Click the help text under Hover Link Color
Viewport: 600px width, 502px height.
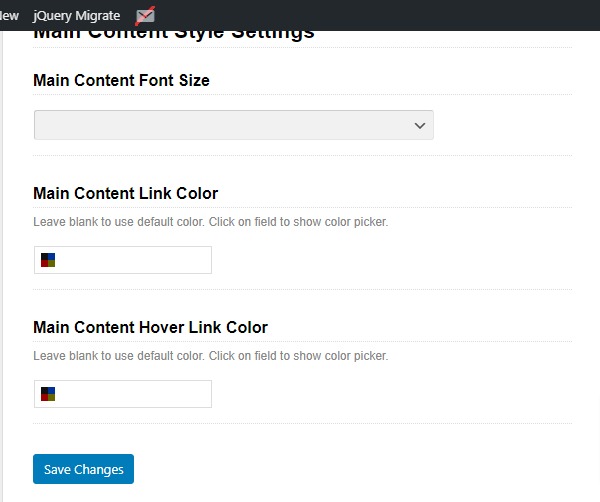pos(211,356)
